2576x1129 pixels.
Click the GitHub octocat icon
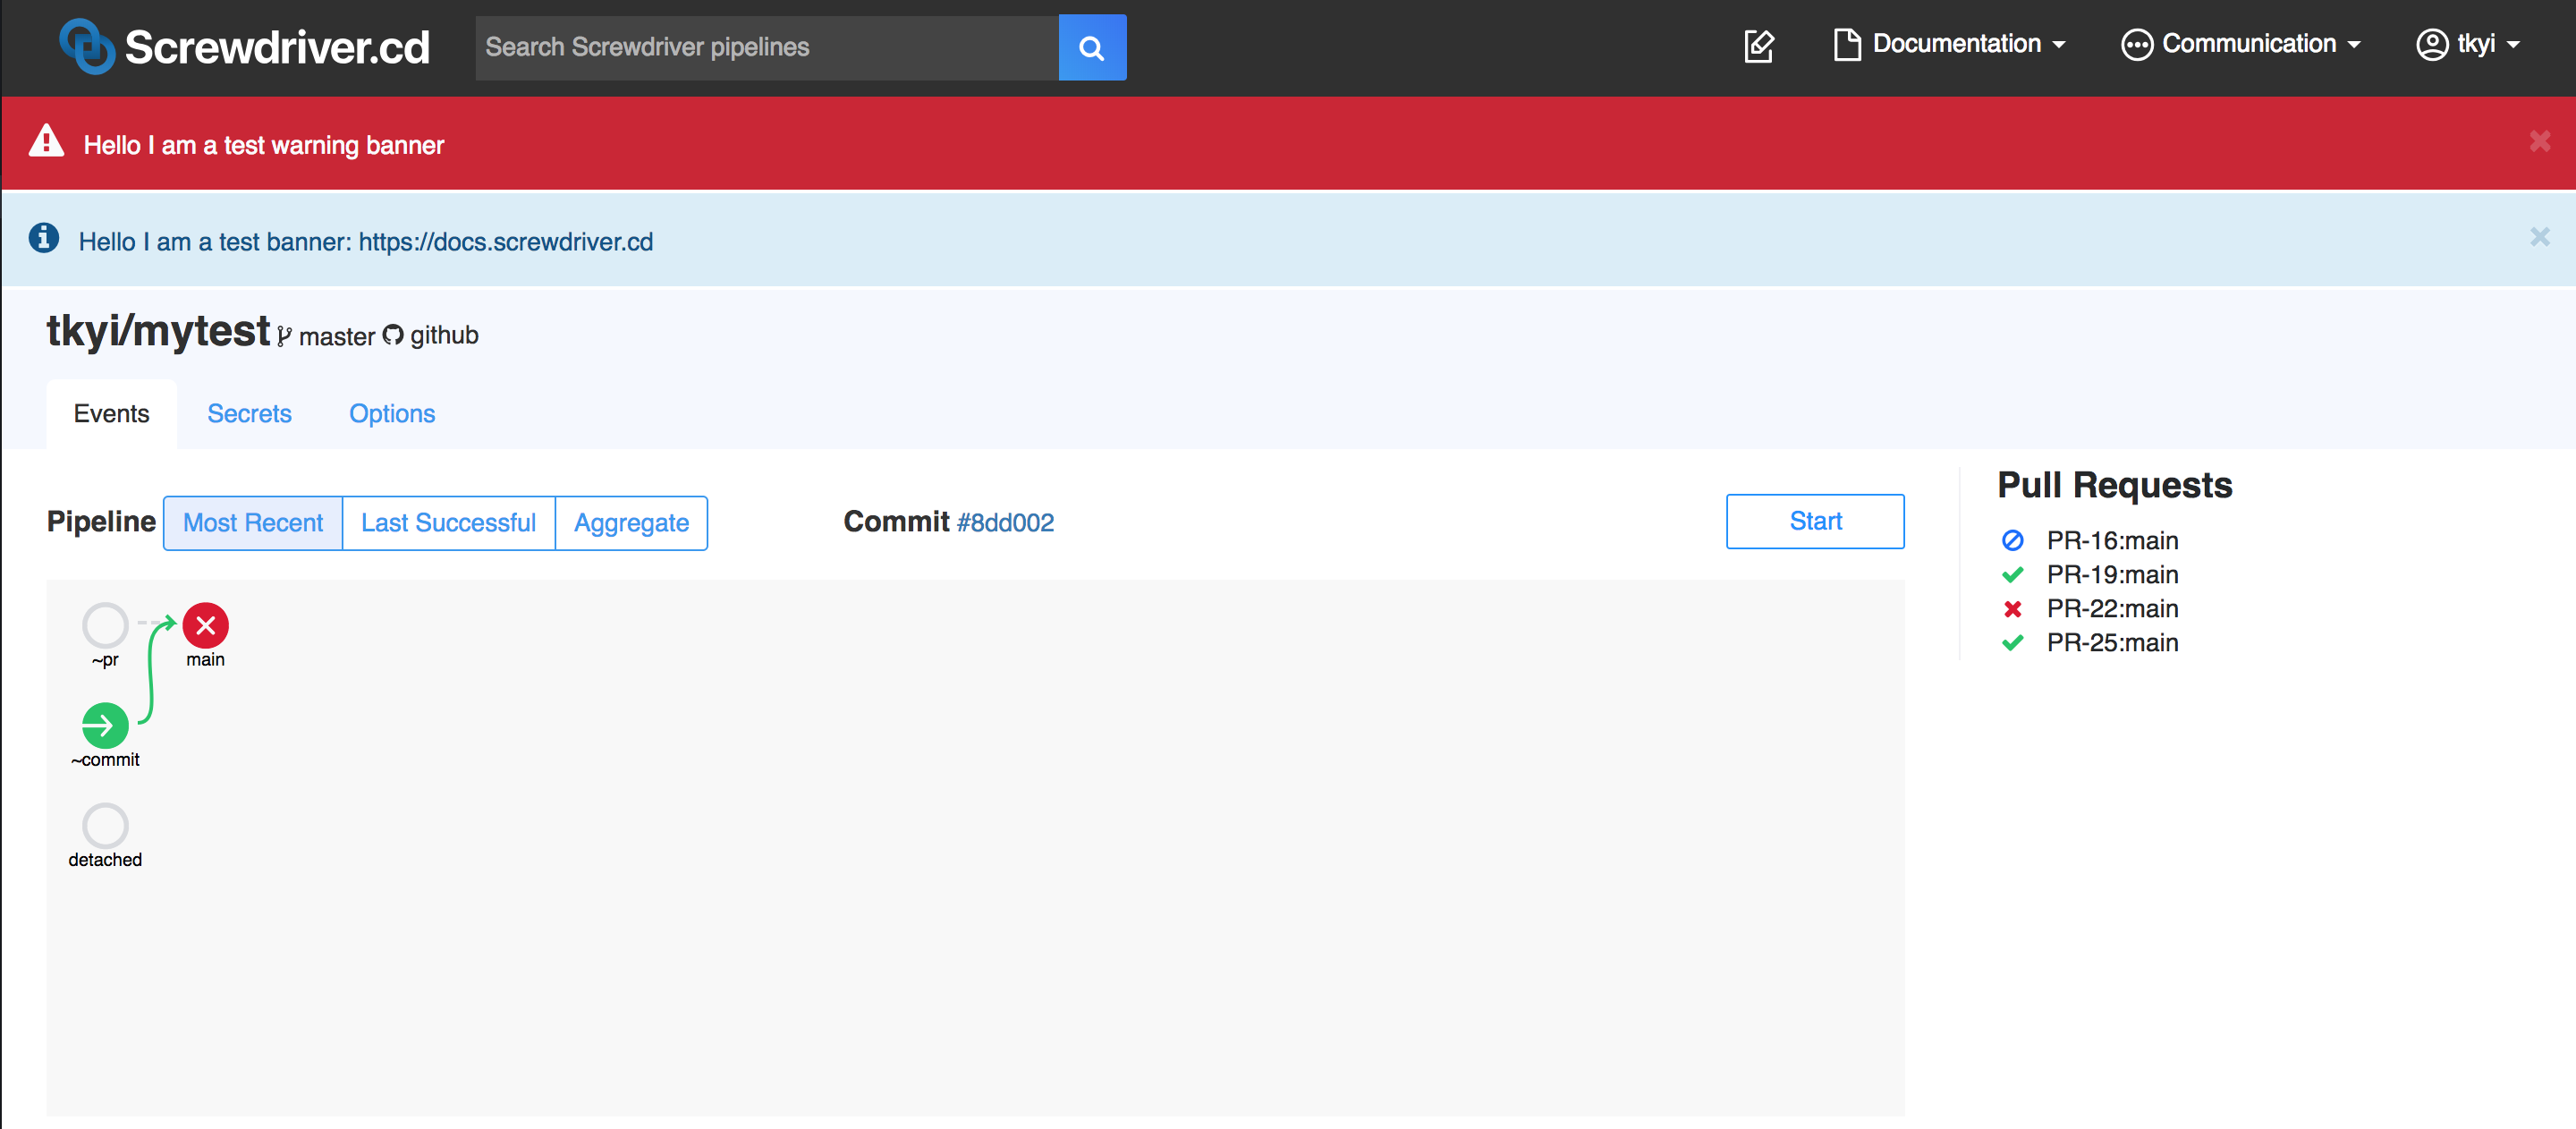coord(393,336)
